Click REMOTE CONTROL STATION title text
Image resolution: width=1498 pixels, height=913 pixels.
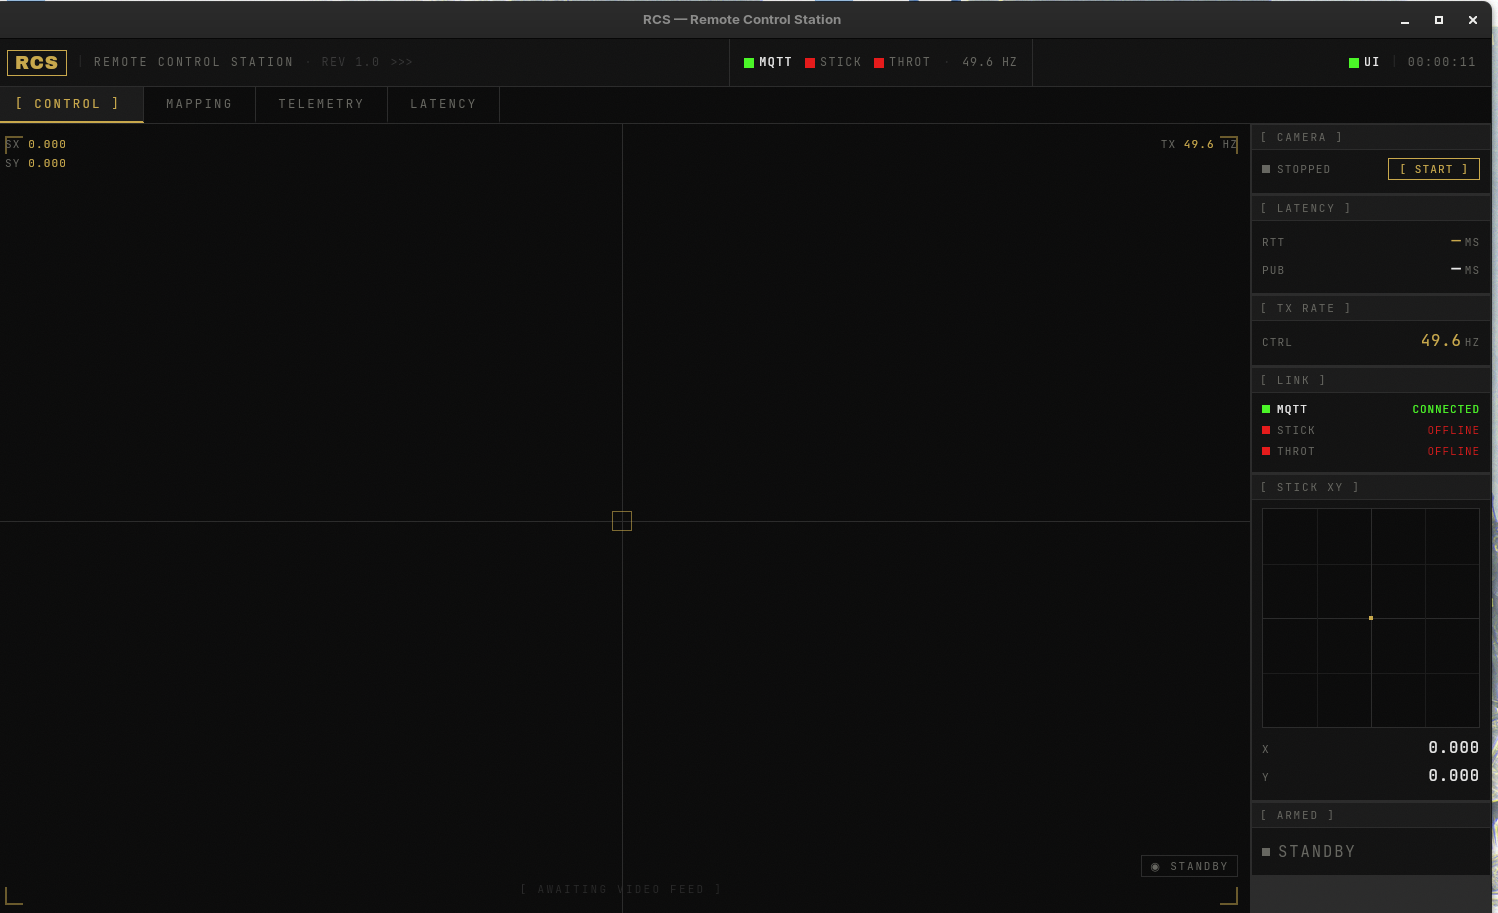click(194, 62)
